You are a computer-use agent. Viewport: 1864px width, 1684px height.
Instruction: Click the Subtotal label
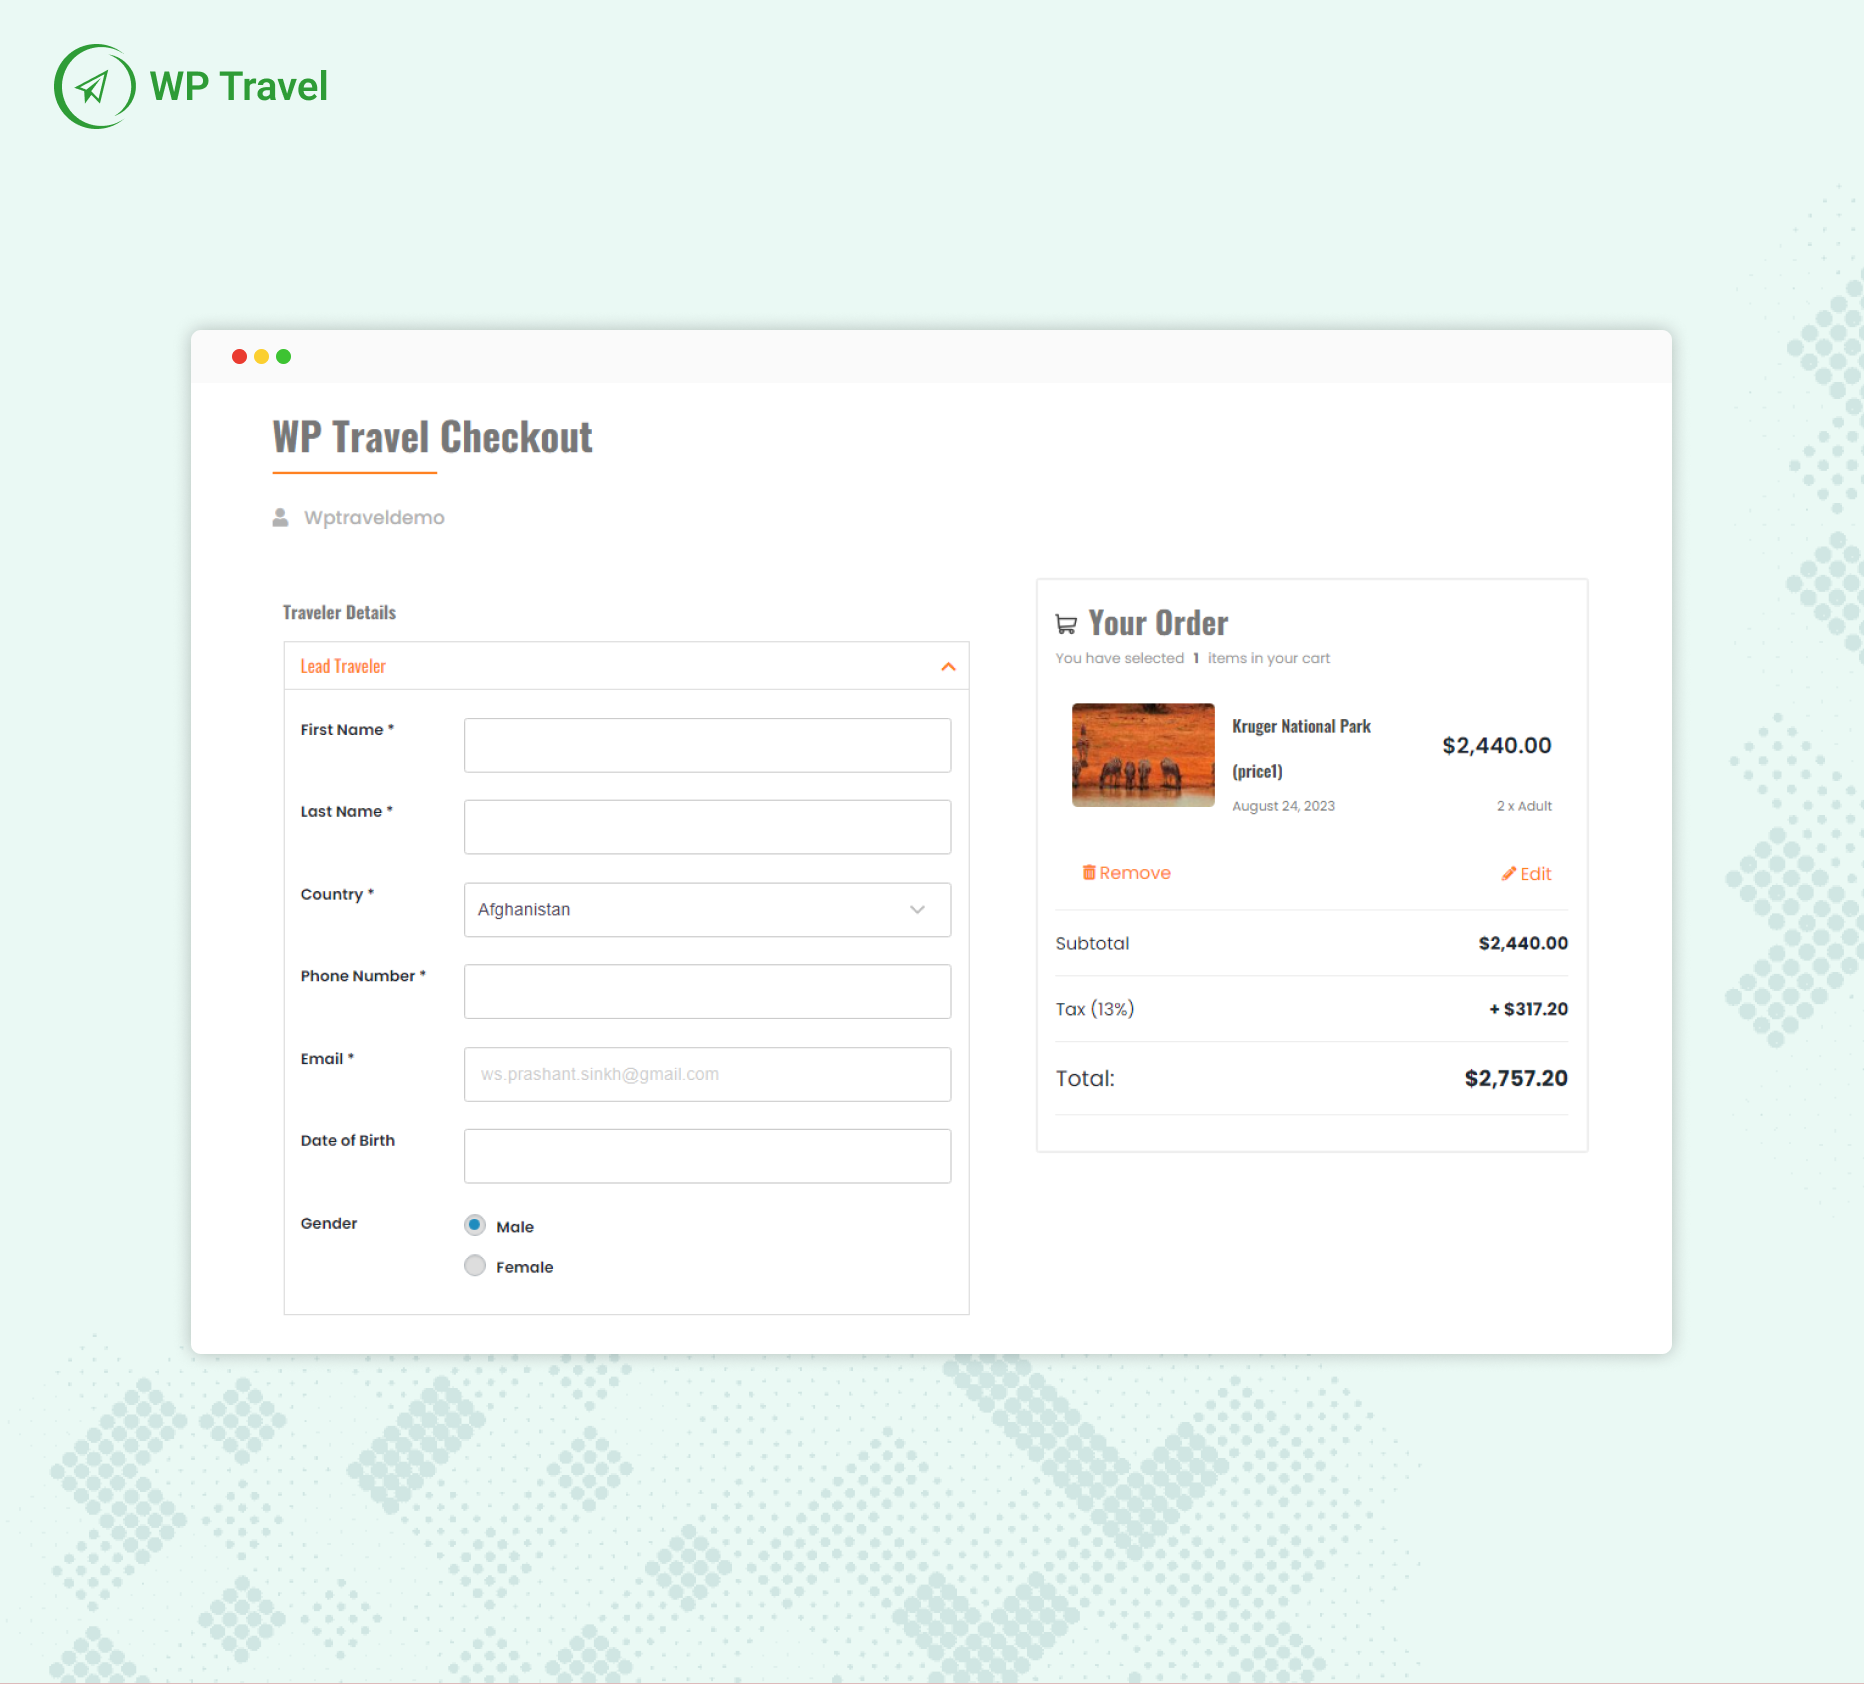pyautogui.click(x=1092, y=943)
